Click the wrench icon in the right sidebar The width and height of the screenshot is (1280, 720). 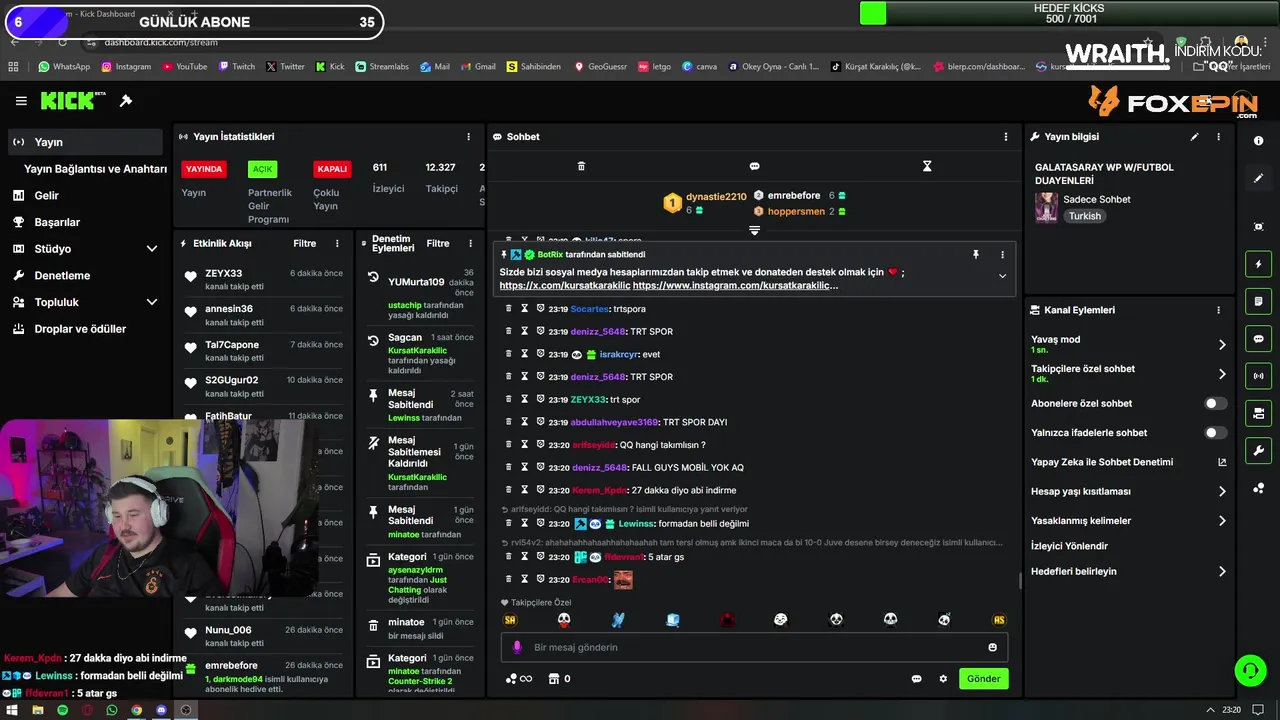click(1258, 450)
